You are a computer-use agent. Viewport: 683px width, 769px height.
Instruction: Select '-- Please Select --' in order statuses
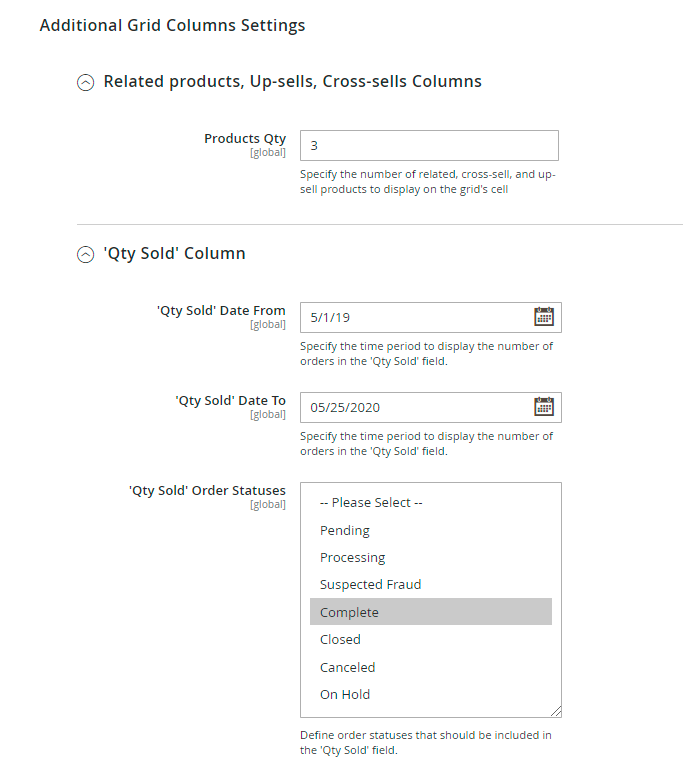(x=371, y=503)
